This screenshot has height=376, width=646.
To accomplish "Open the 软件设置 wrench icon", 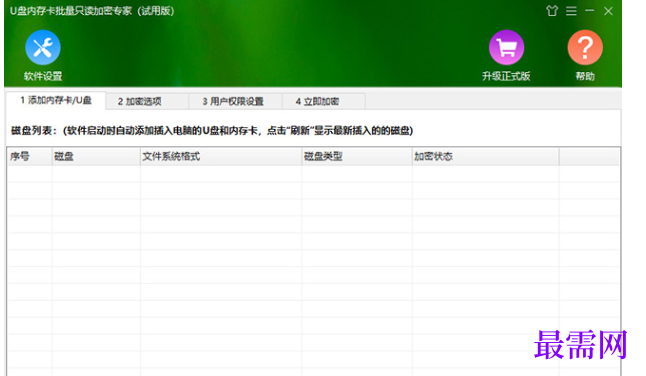I will pyautogui.click(x=43, y=47).
